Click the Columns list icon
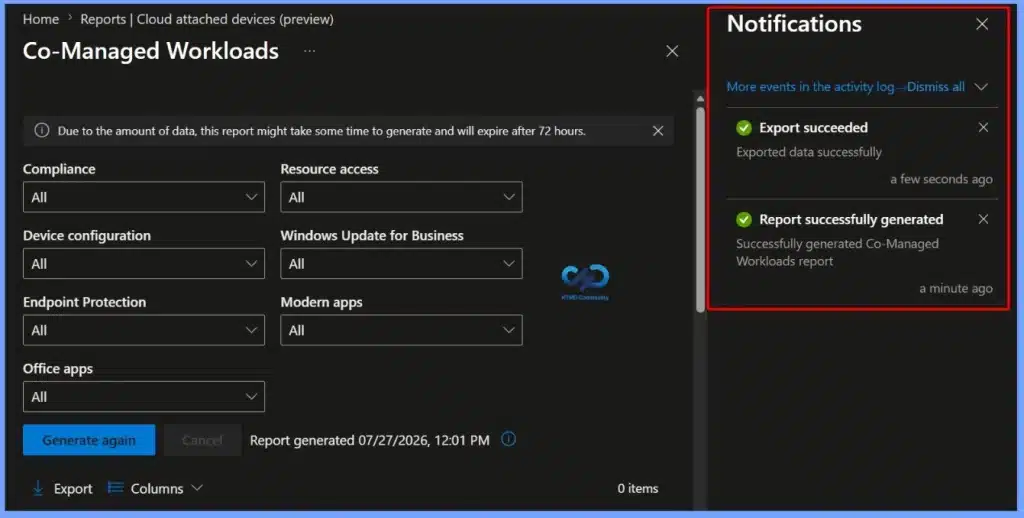Screen dimensions: 1024x518 [116, 488]
